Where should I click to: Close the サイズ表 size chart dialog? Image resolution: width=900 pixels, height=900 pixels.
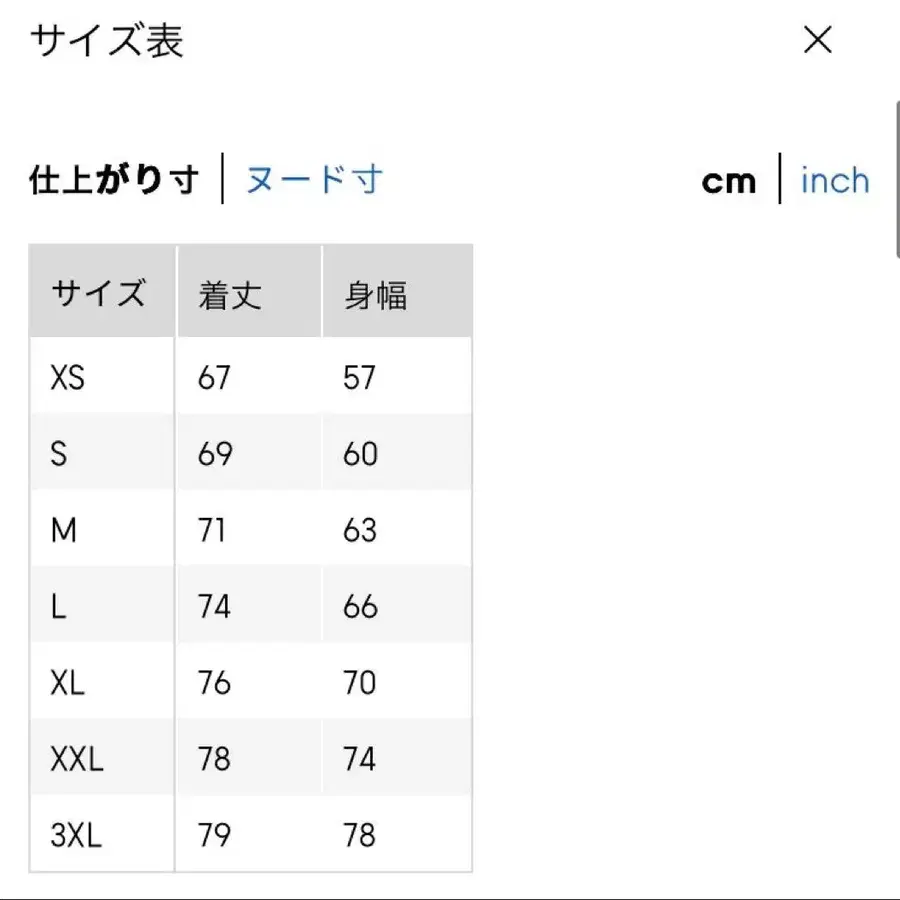point(818,41)
